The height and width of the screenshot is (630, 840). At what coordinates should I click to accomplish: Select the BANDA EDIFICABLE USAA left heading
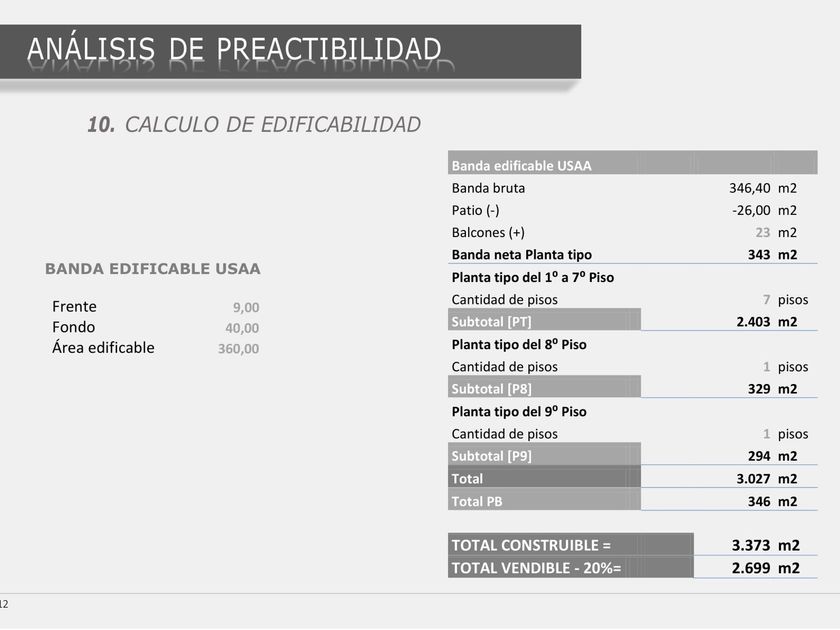click(x=153, y=268)
